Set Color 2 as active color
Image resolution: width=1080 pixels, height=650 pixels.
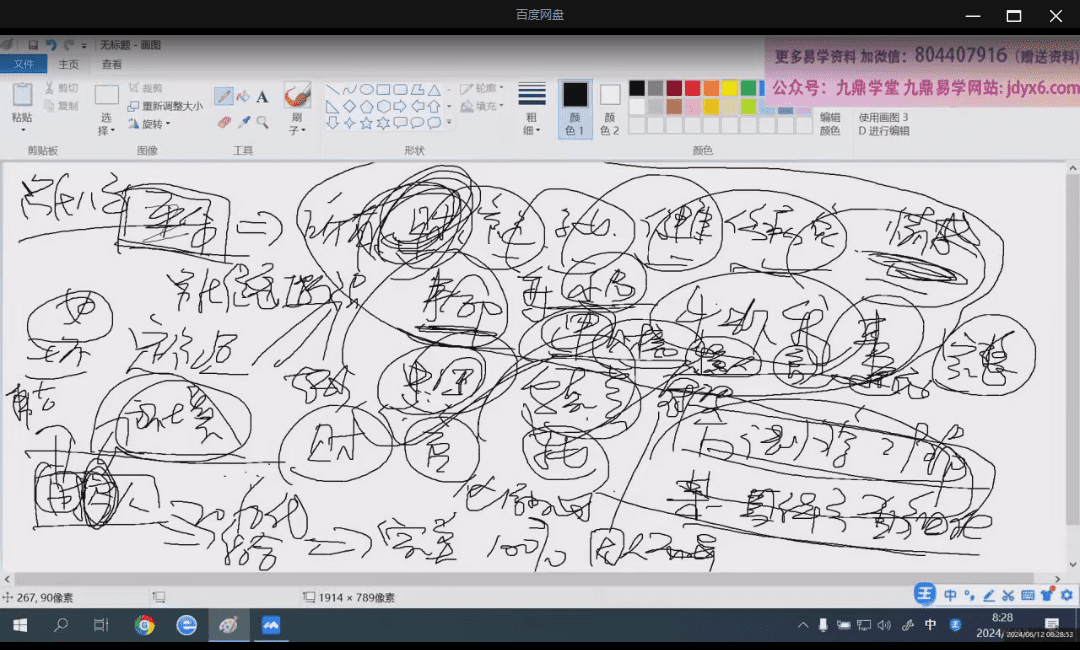610,108
